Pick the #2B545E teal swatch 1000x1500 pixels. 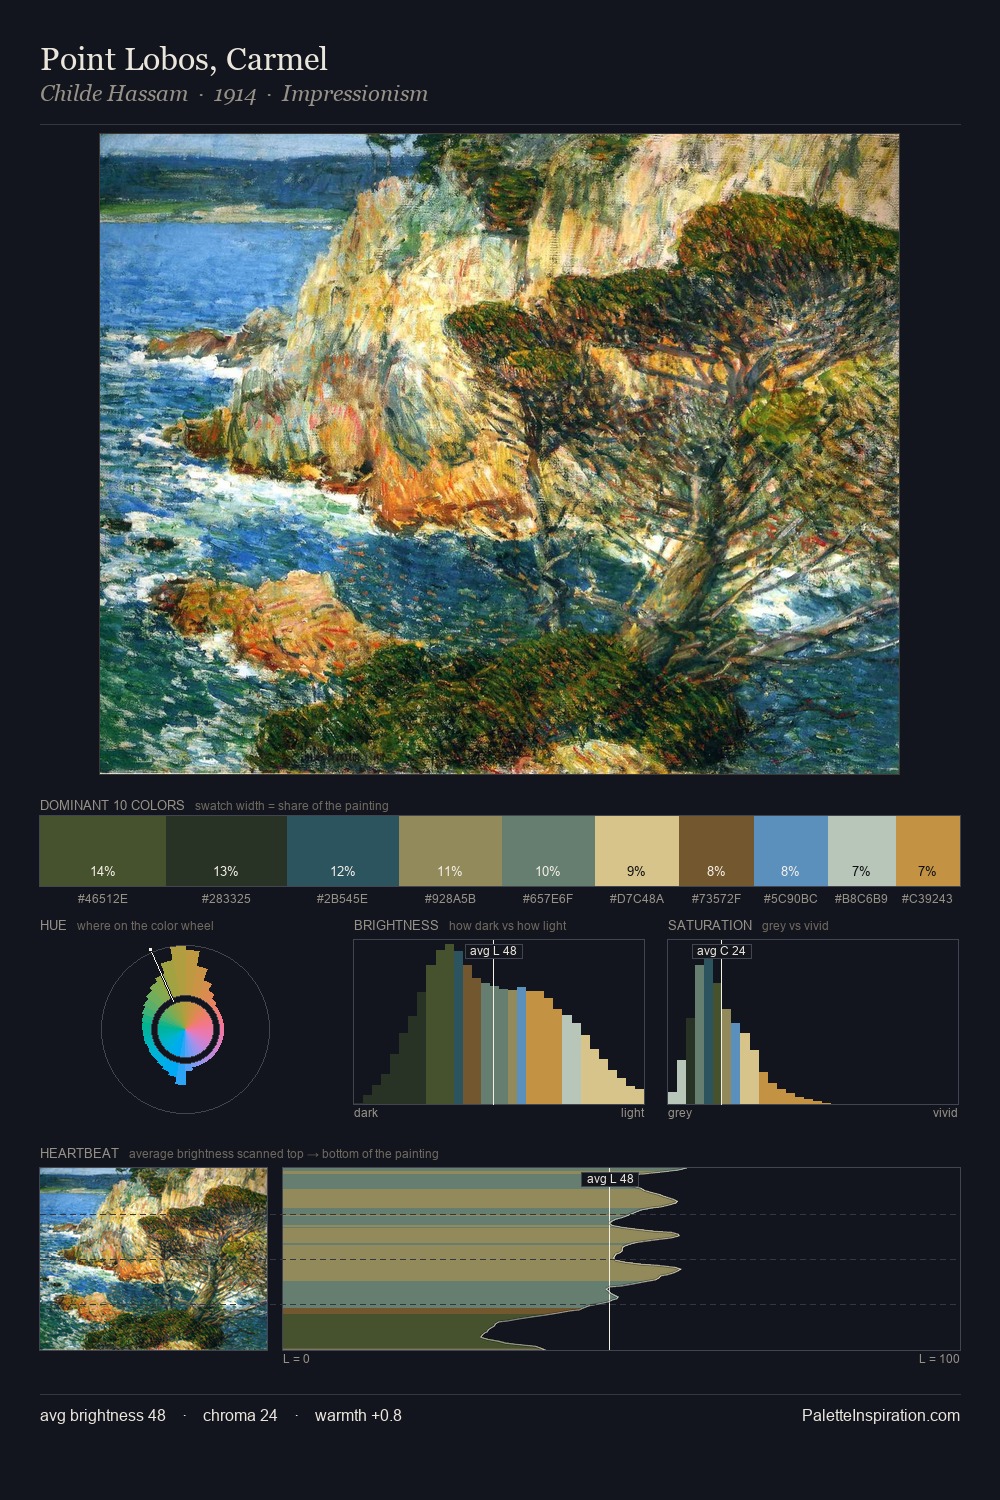pos(343,851)
